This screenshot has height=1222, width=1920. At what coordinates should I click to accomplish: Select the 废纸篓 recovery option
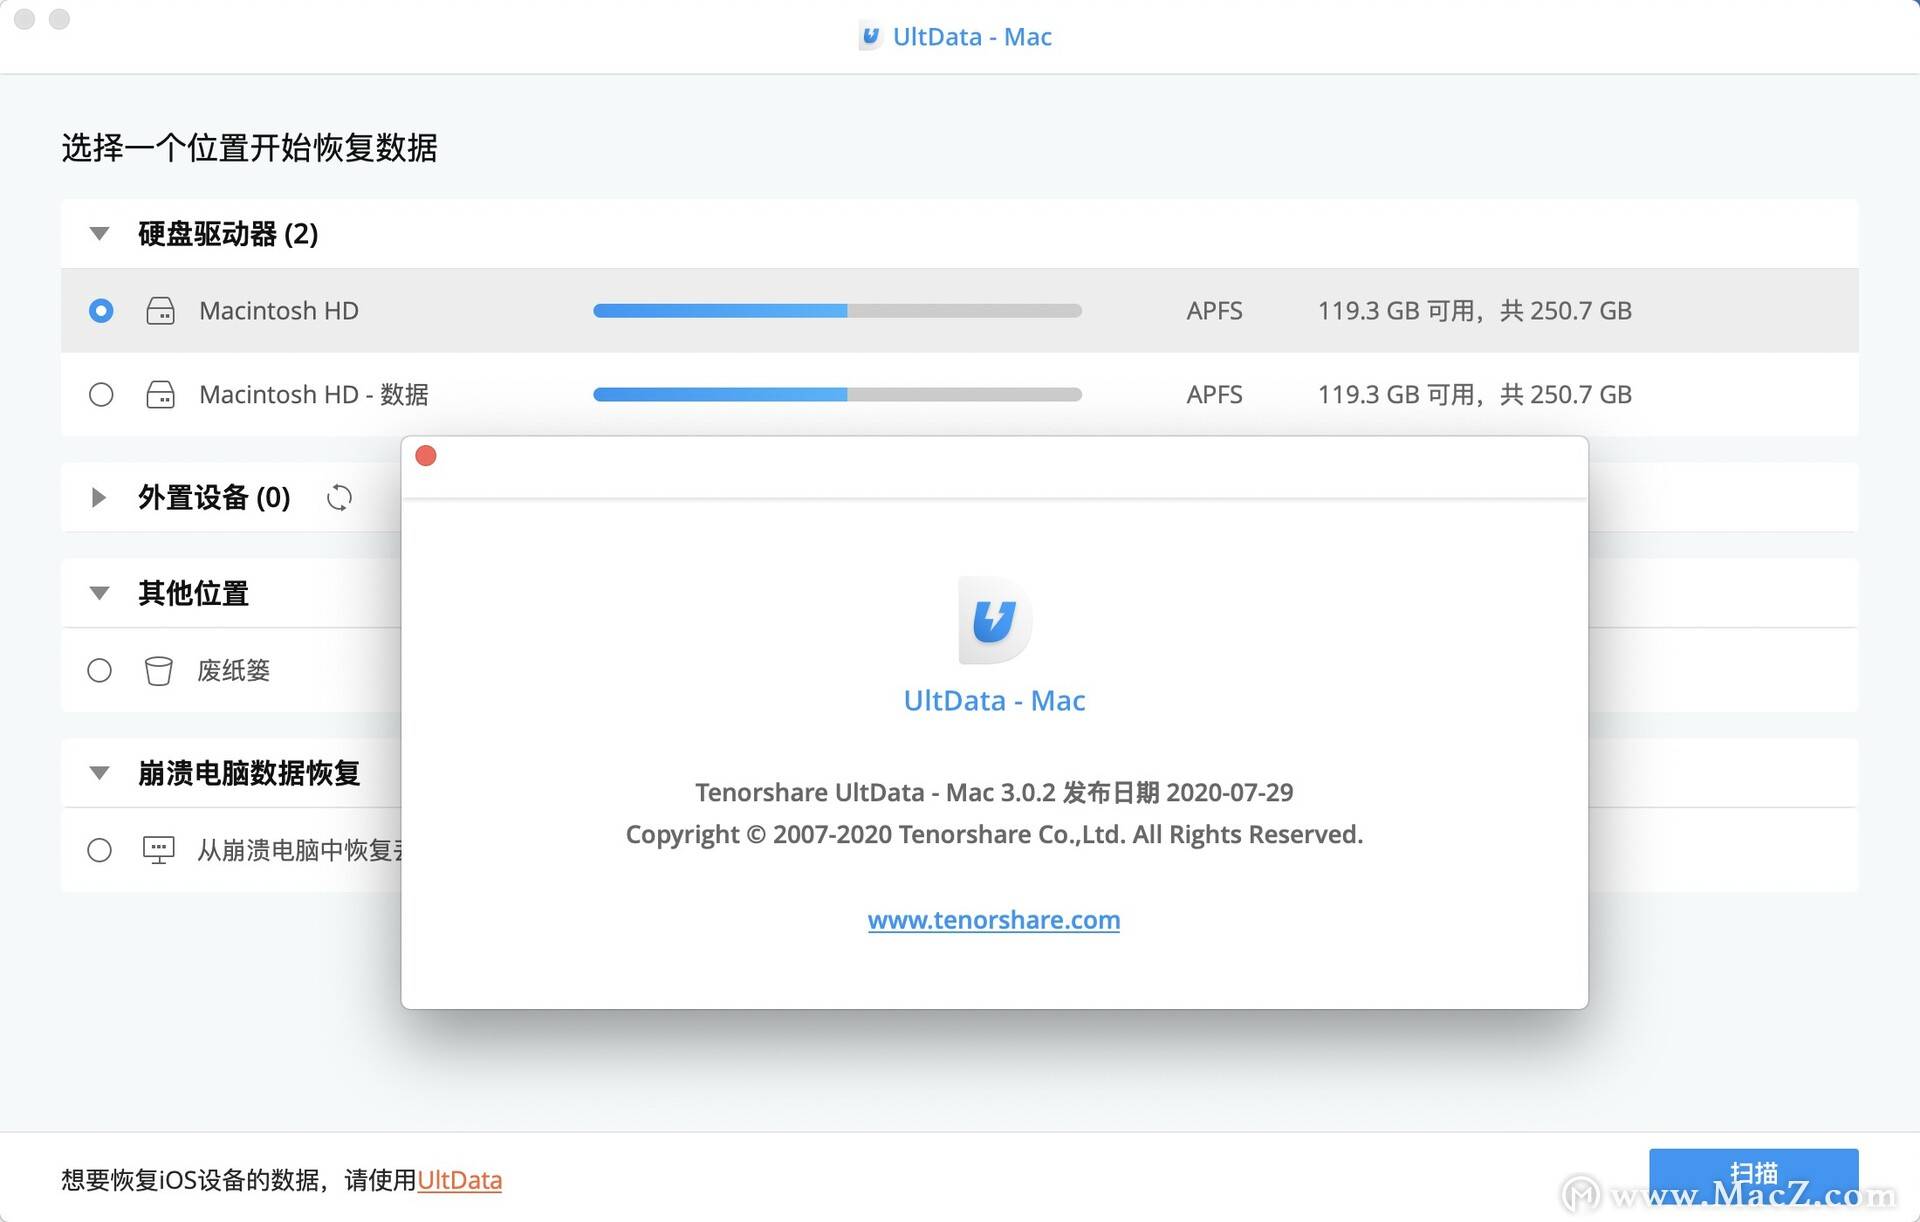click(x=100, y=670)
